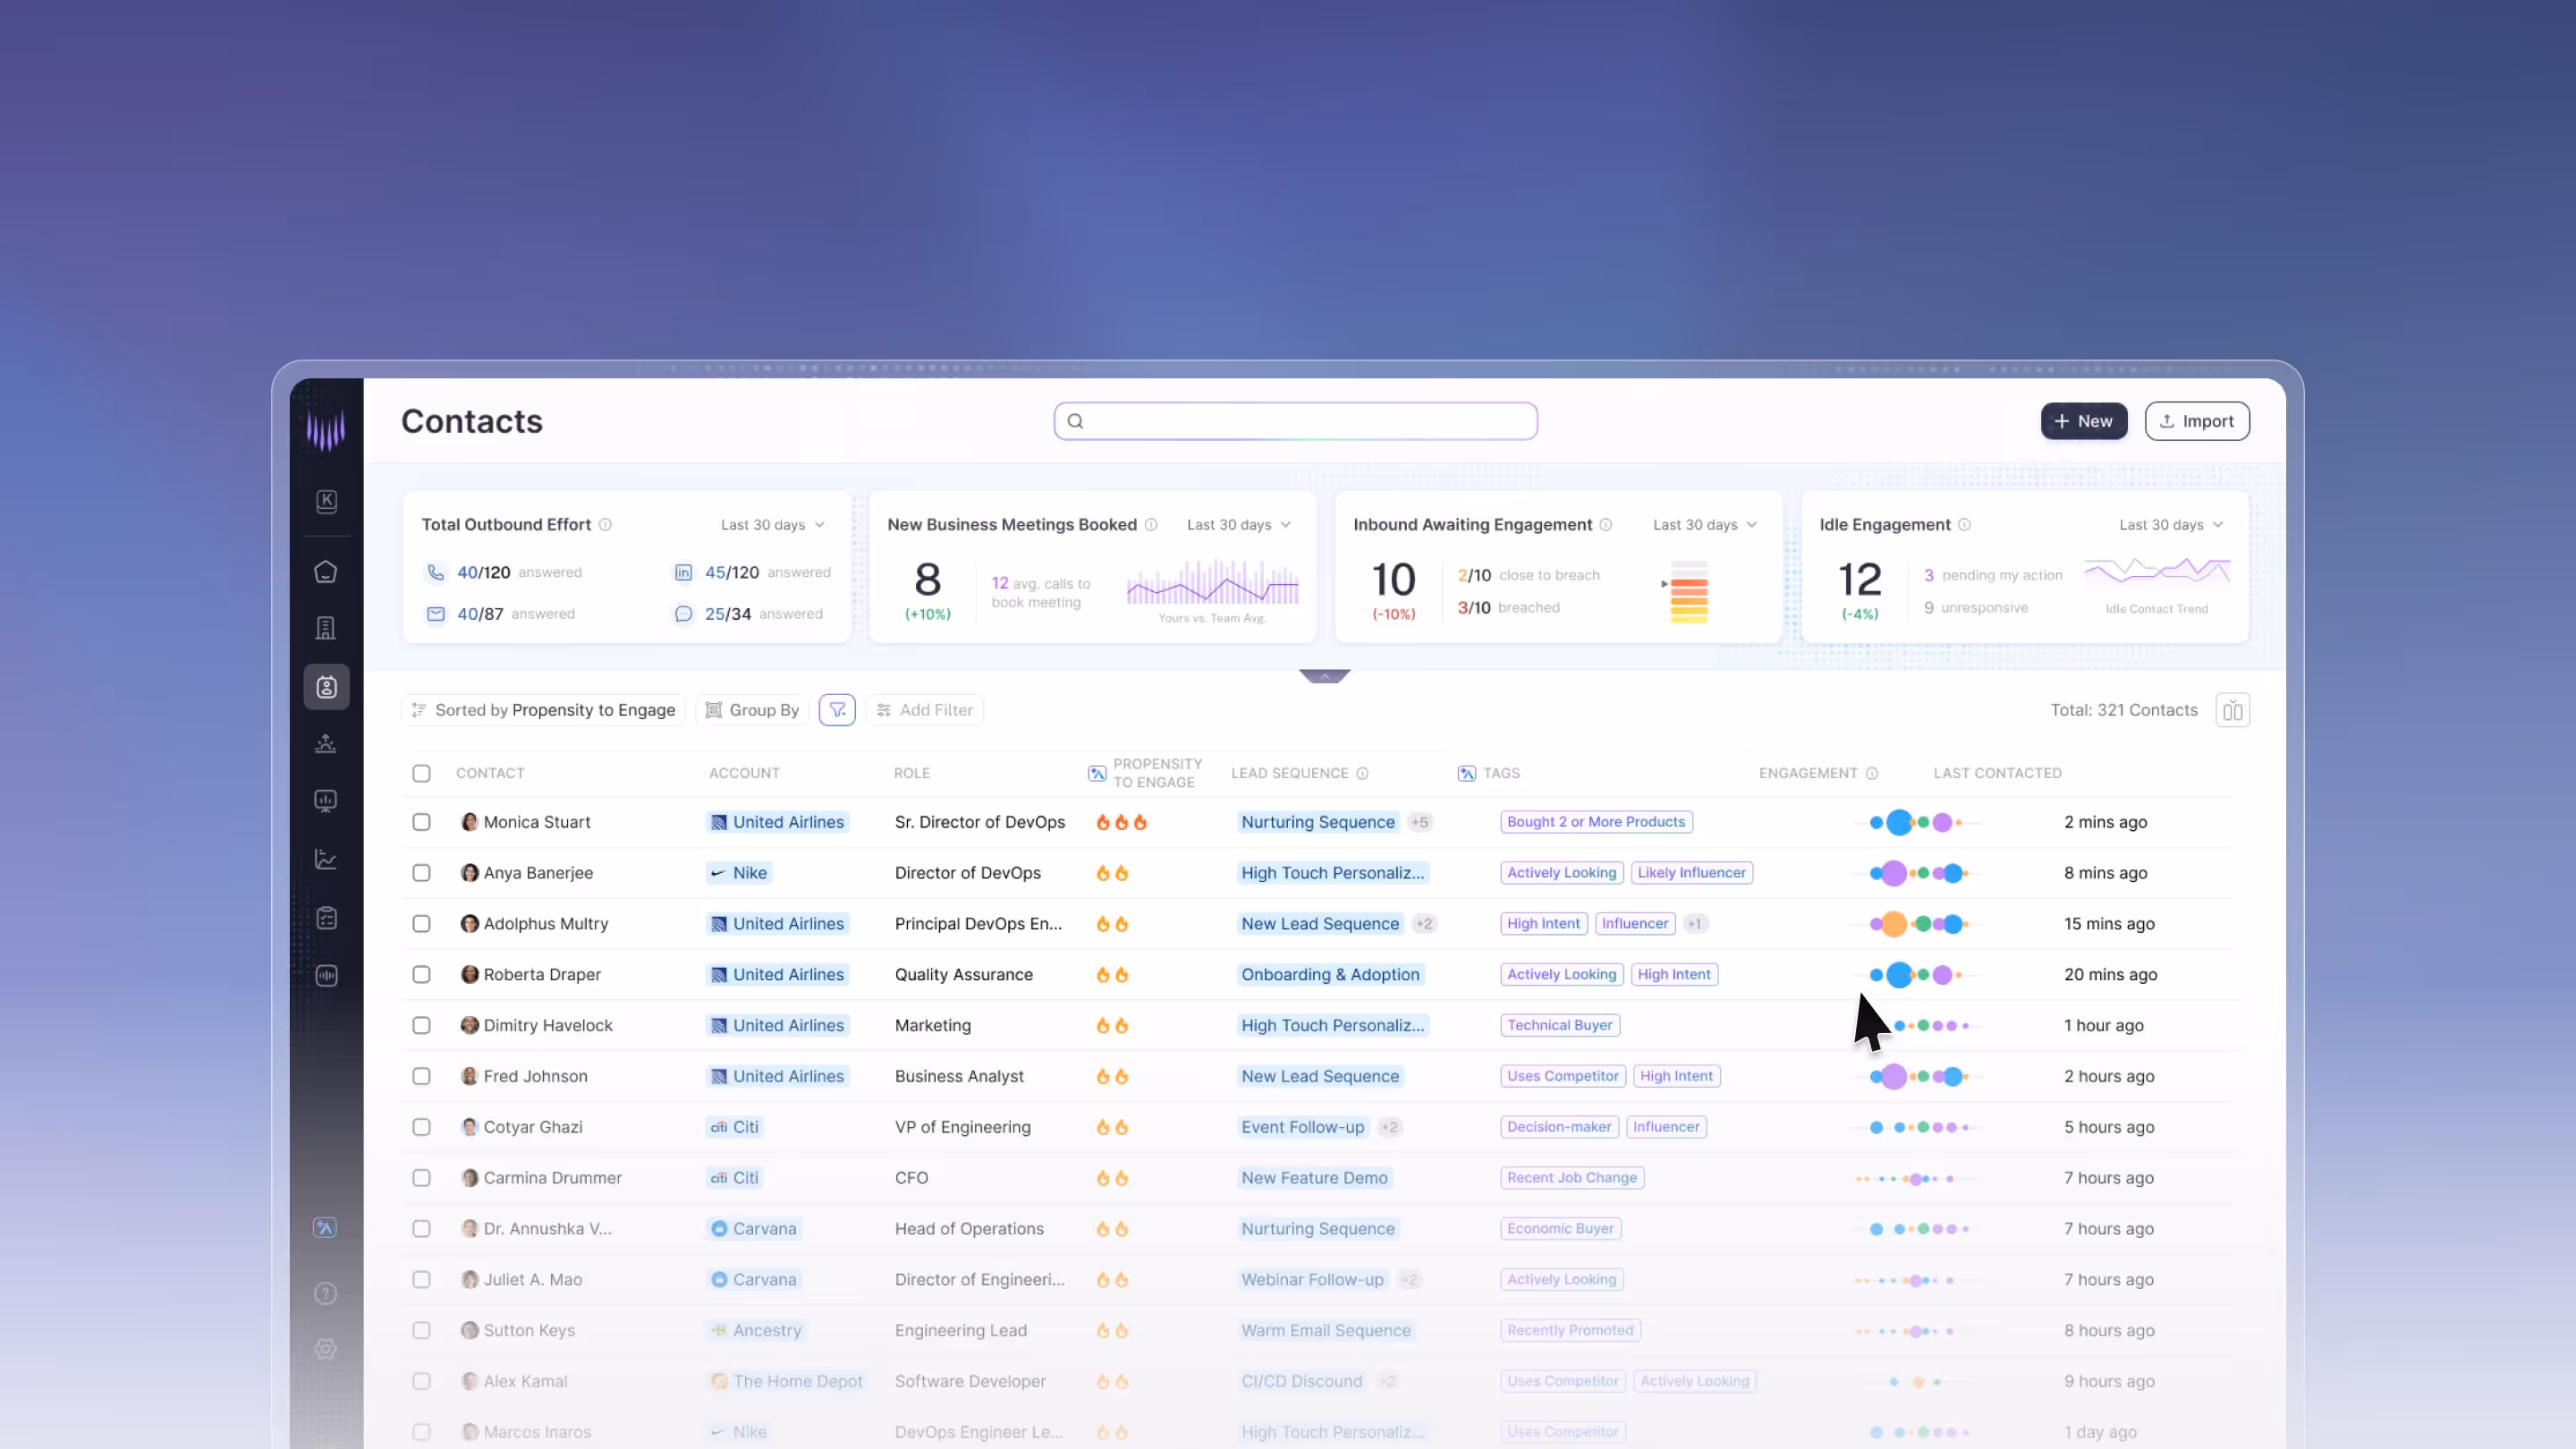Open the column layout icon near total contacts
Screen dimensions: 2576x1449
click(2232, 710)
